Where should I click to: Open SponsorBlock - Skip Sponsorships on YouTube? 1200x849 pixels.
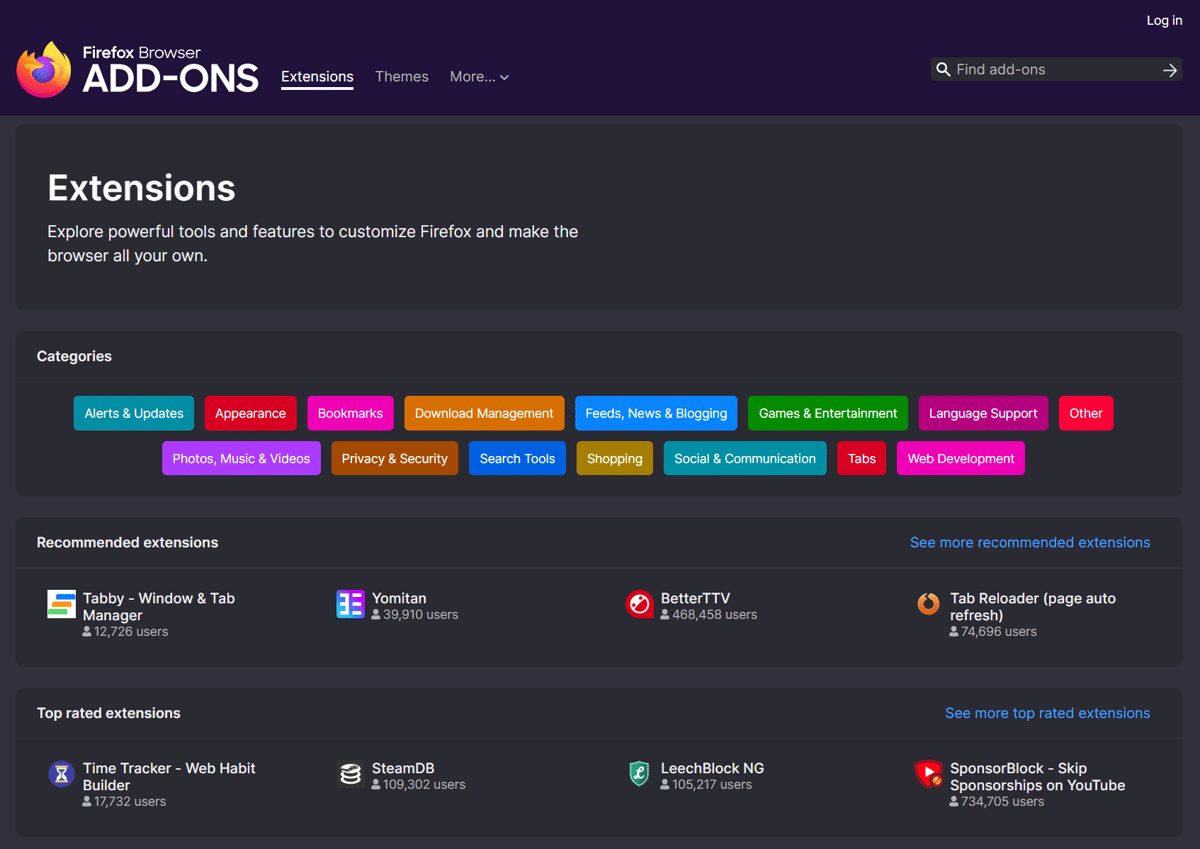coord(1037,777)
